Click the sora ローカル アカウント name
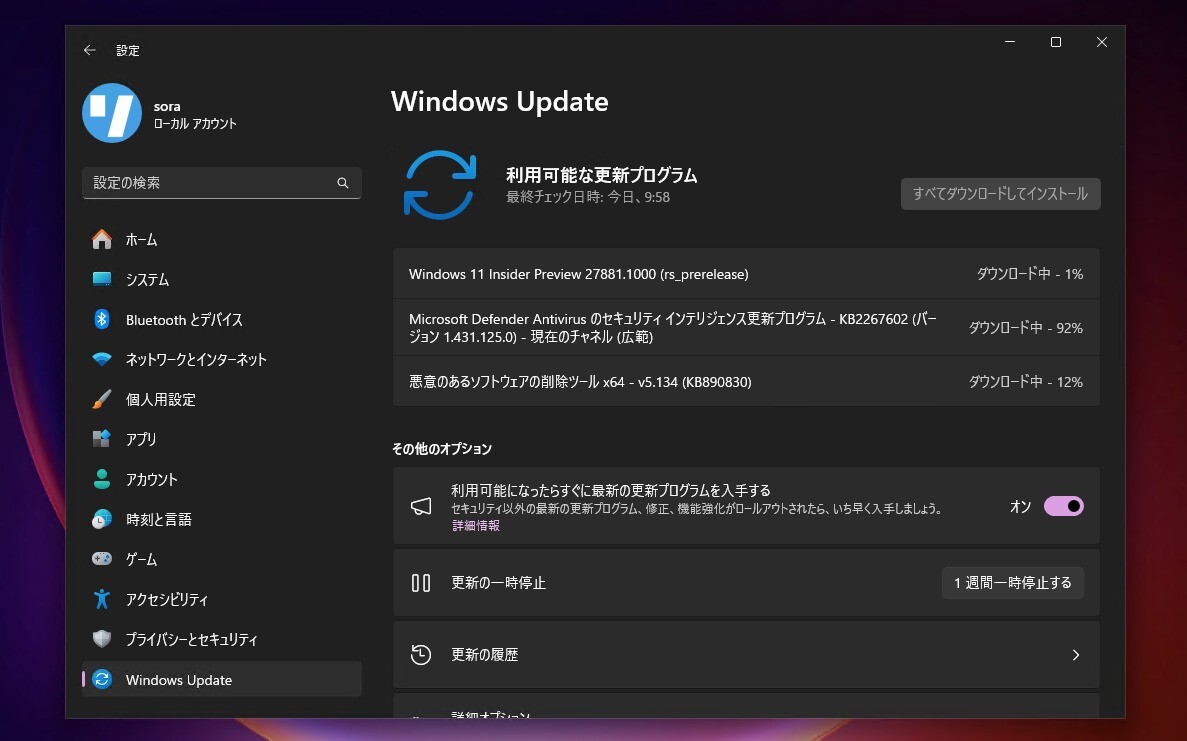This screenshot has width=1187, height=741. pos(195,114)
